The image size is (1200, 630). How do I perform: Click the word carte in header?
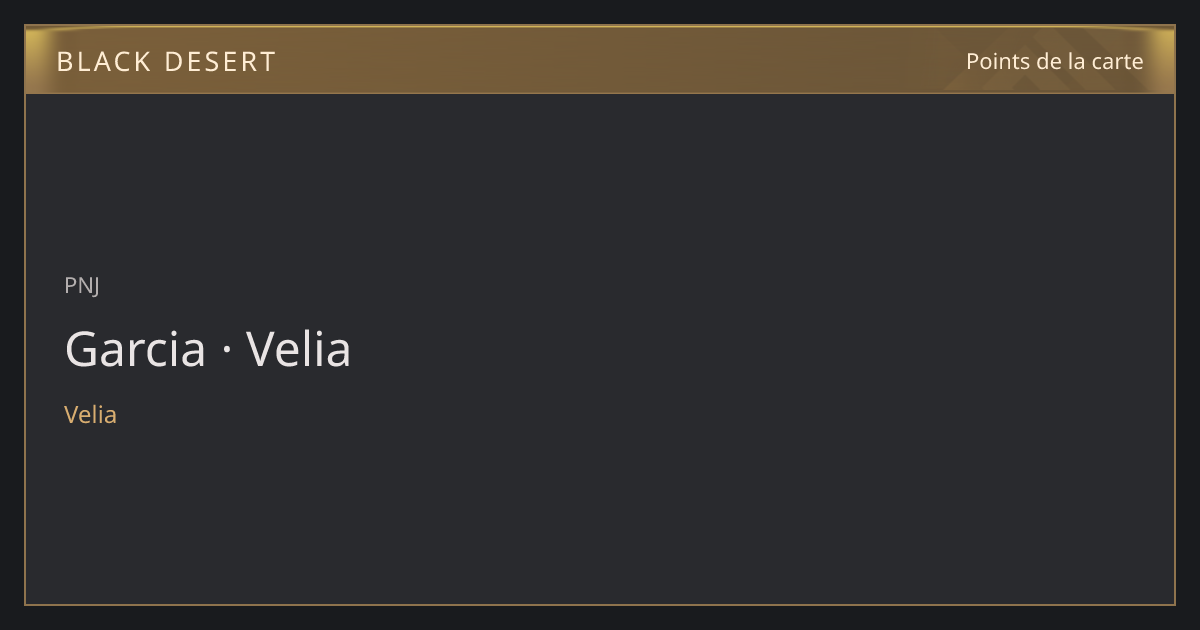pos(1117,61)
